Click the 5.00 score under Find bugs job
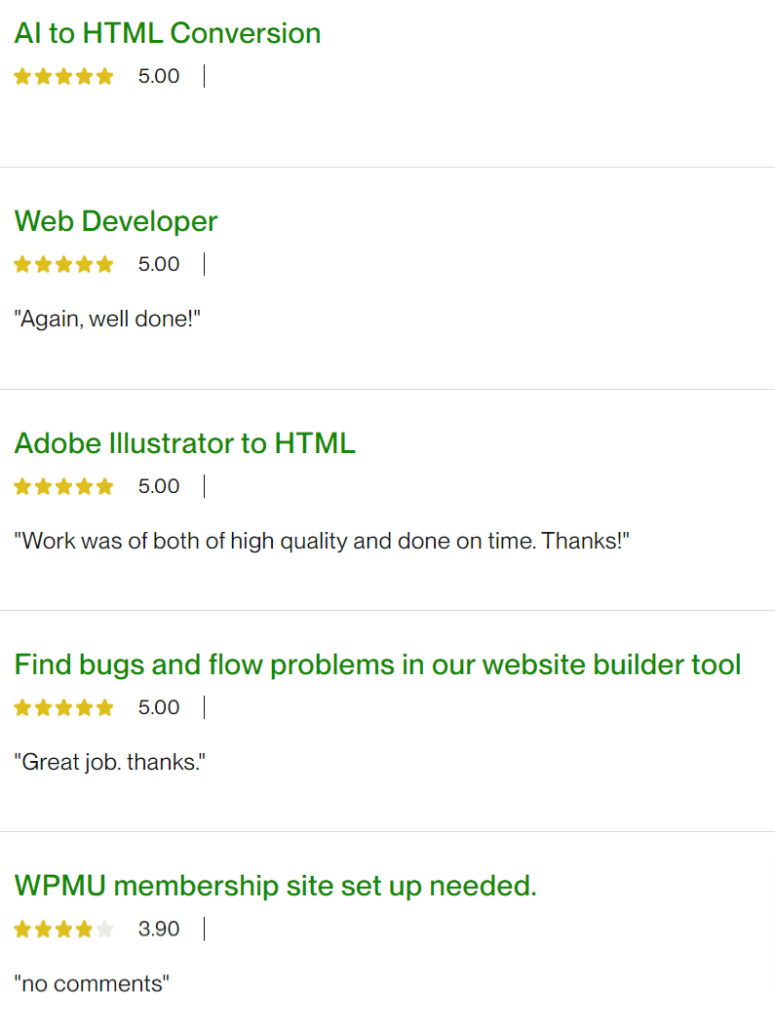 coord(159,707)
